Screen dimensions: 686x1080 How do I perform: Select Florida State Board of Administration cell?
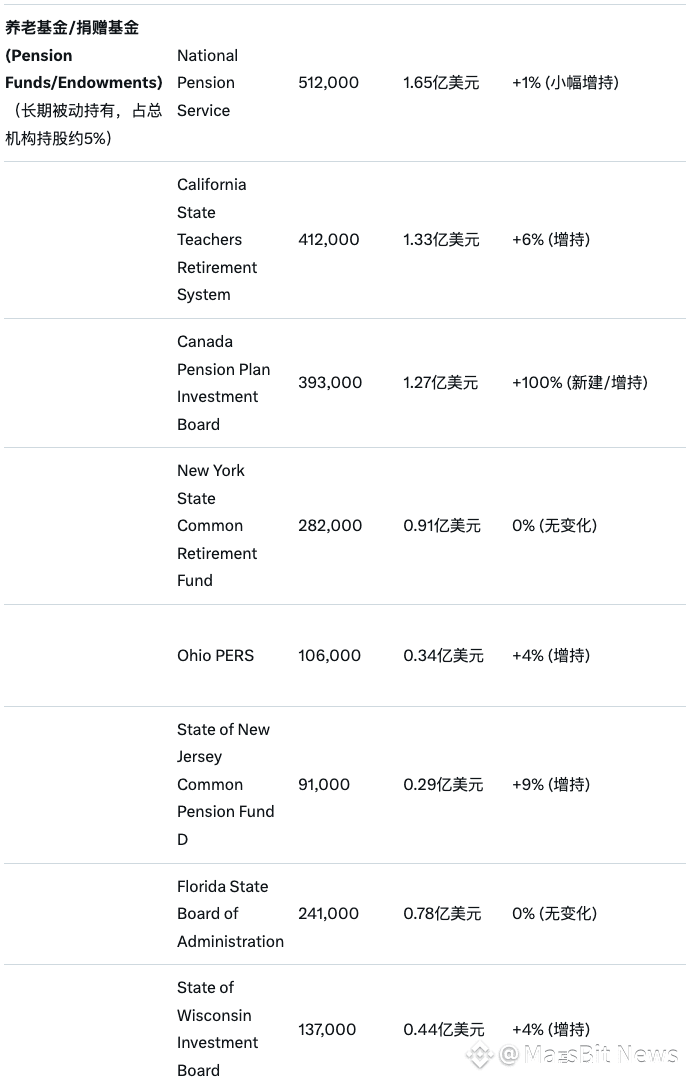pyautogui.click(x=230, y=914)
